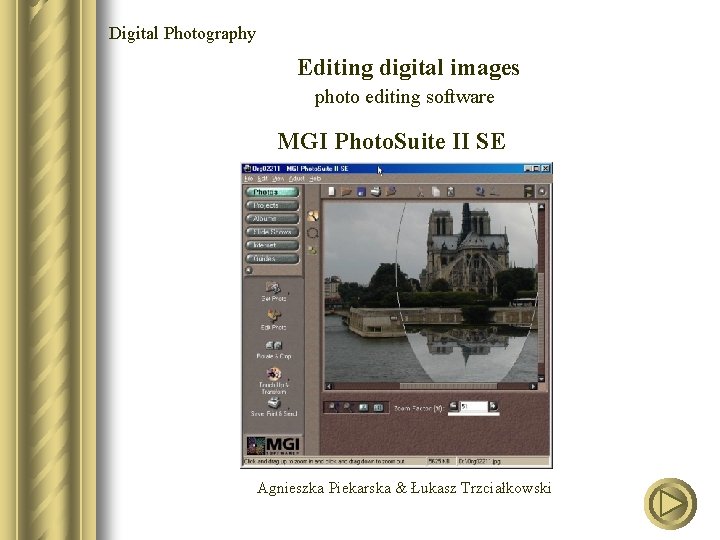This screenshot has height=540, width=720.
Task: Click the gold next-slide play button
Action: click(670, 504)
